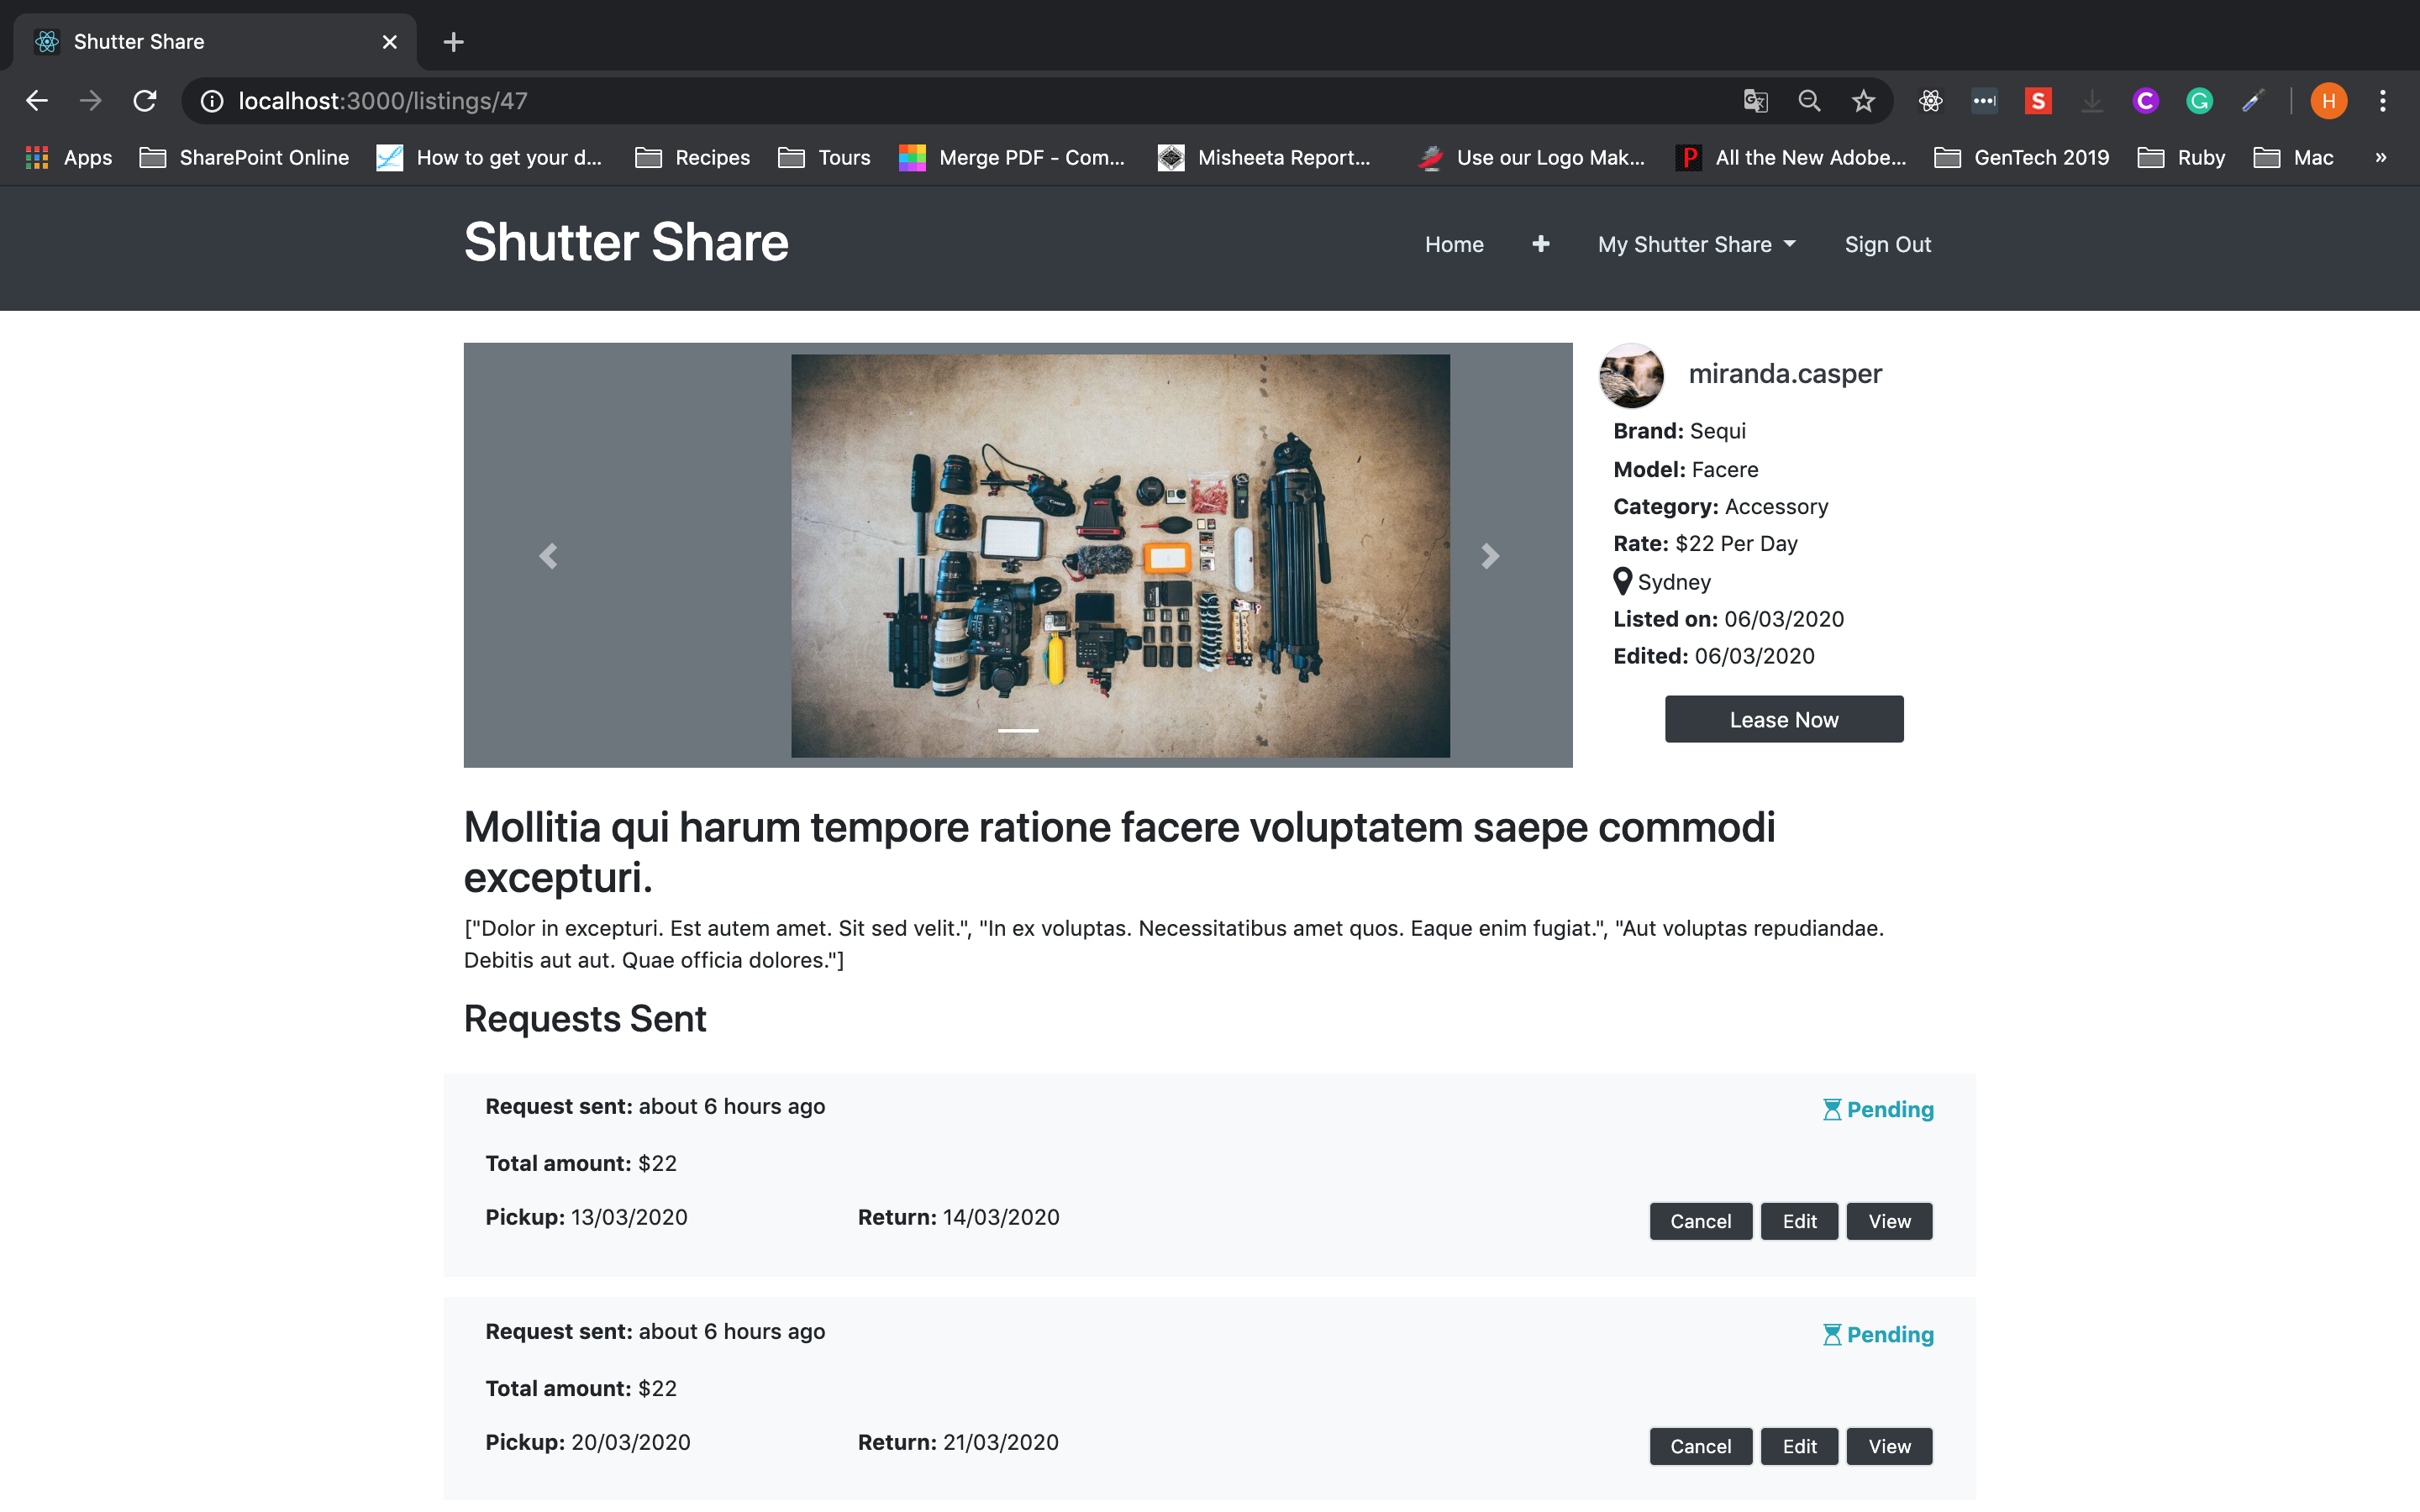Click the address bar URL field
2420x1512 pixels.
(x=900, y=101)
